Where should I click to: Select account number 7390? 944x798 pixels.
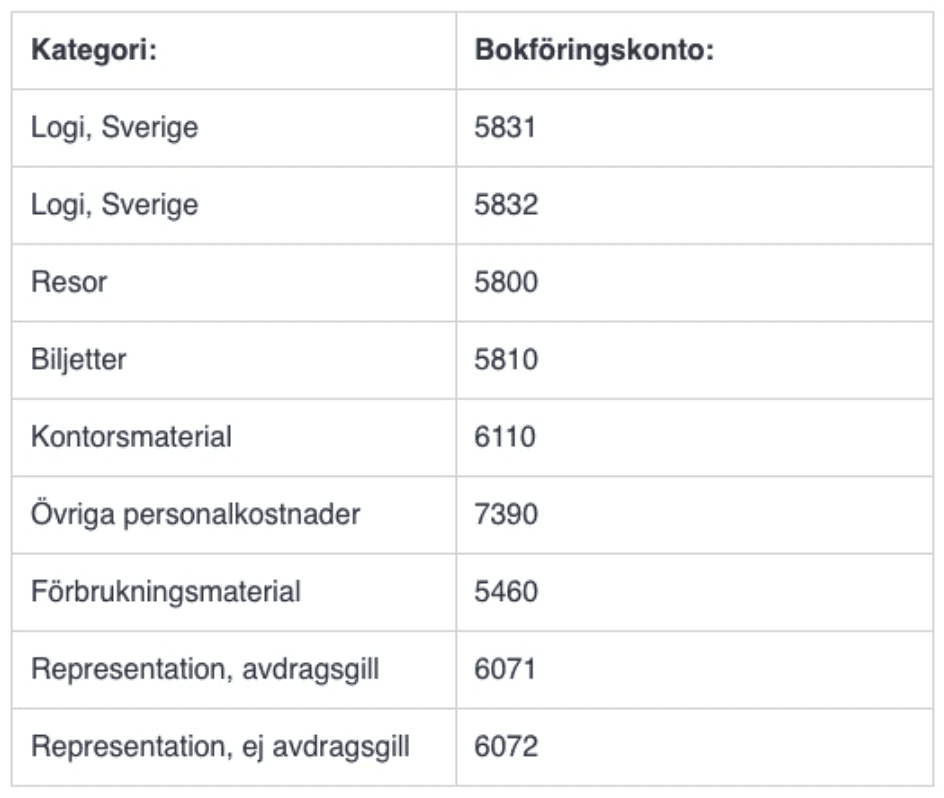coord(506,515)
